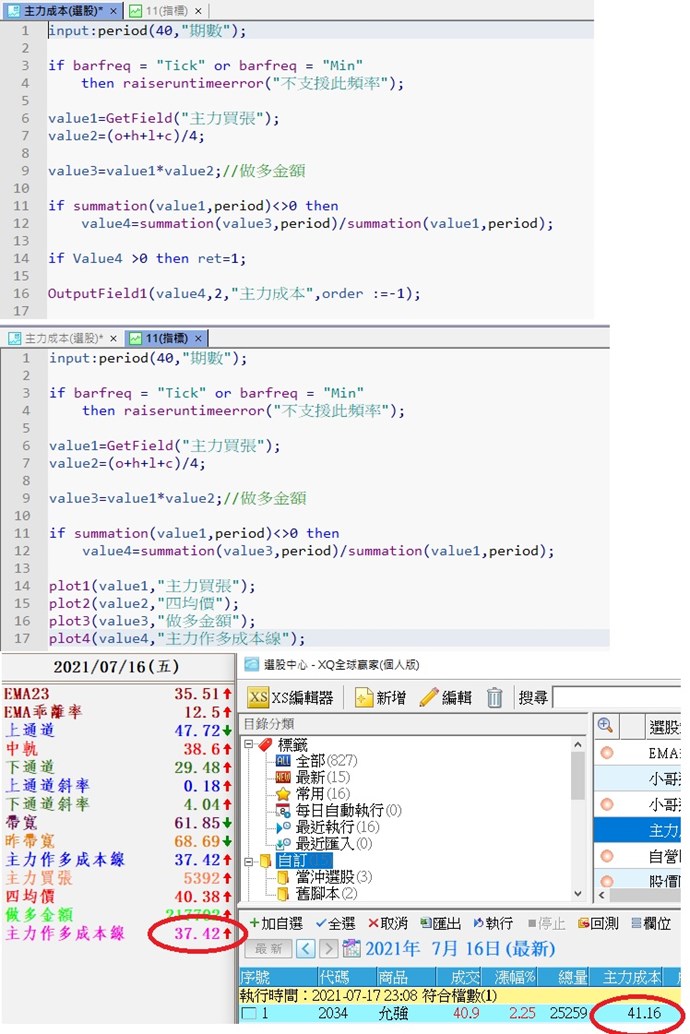This screenshot has width=690, height=1034.
Task: Collapse the 自訂 folder tree node
Action: tap(250, 859)
